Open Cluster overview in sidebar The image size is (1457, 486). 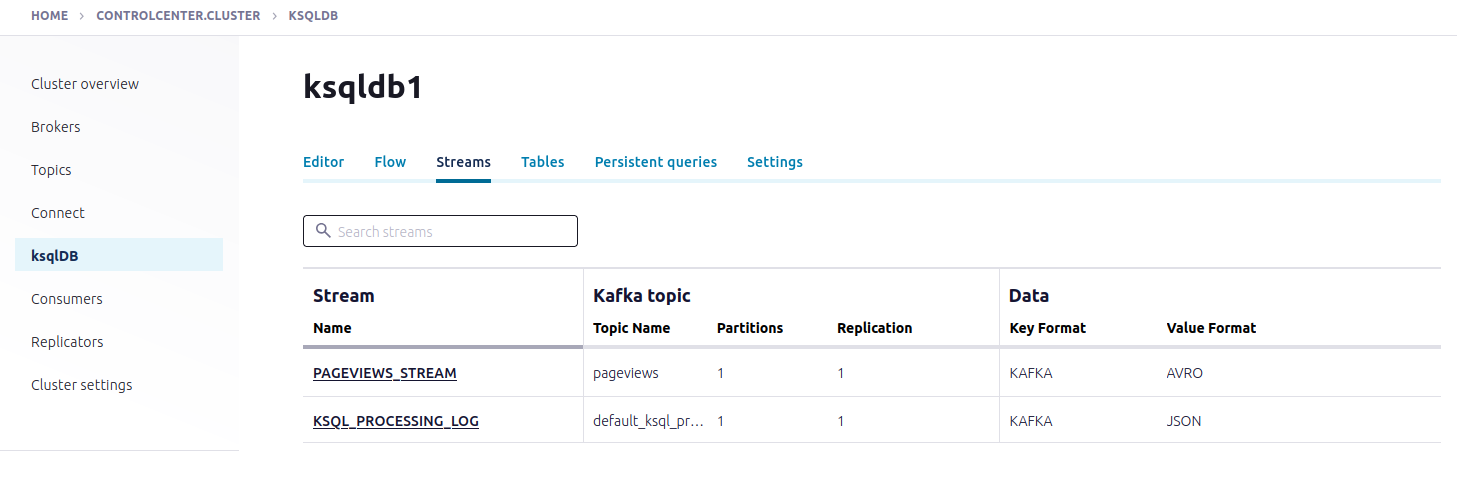[85, 84]
